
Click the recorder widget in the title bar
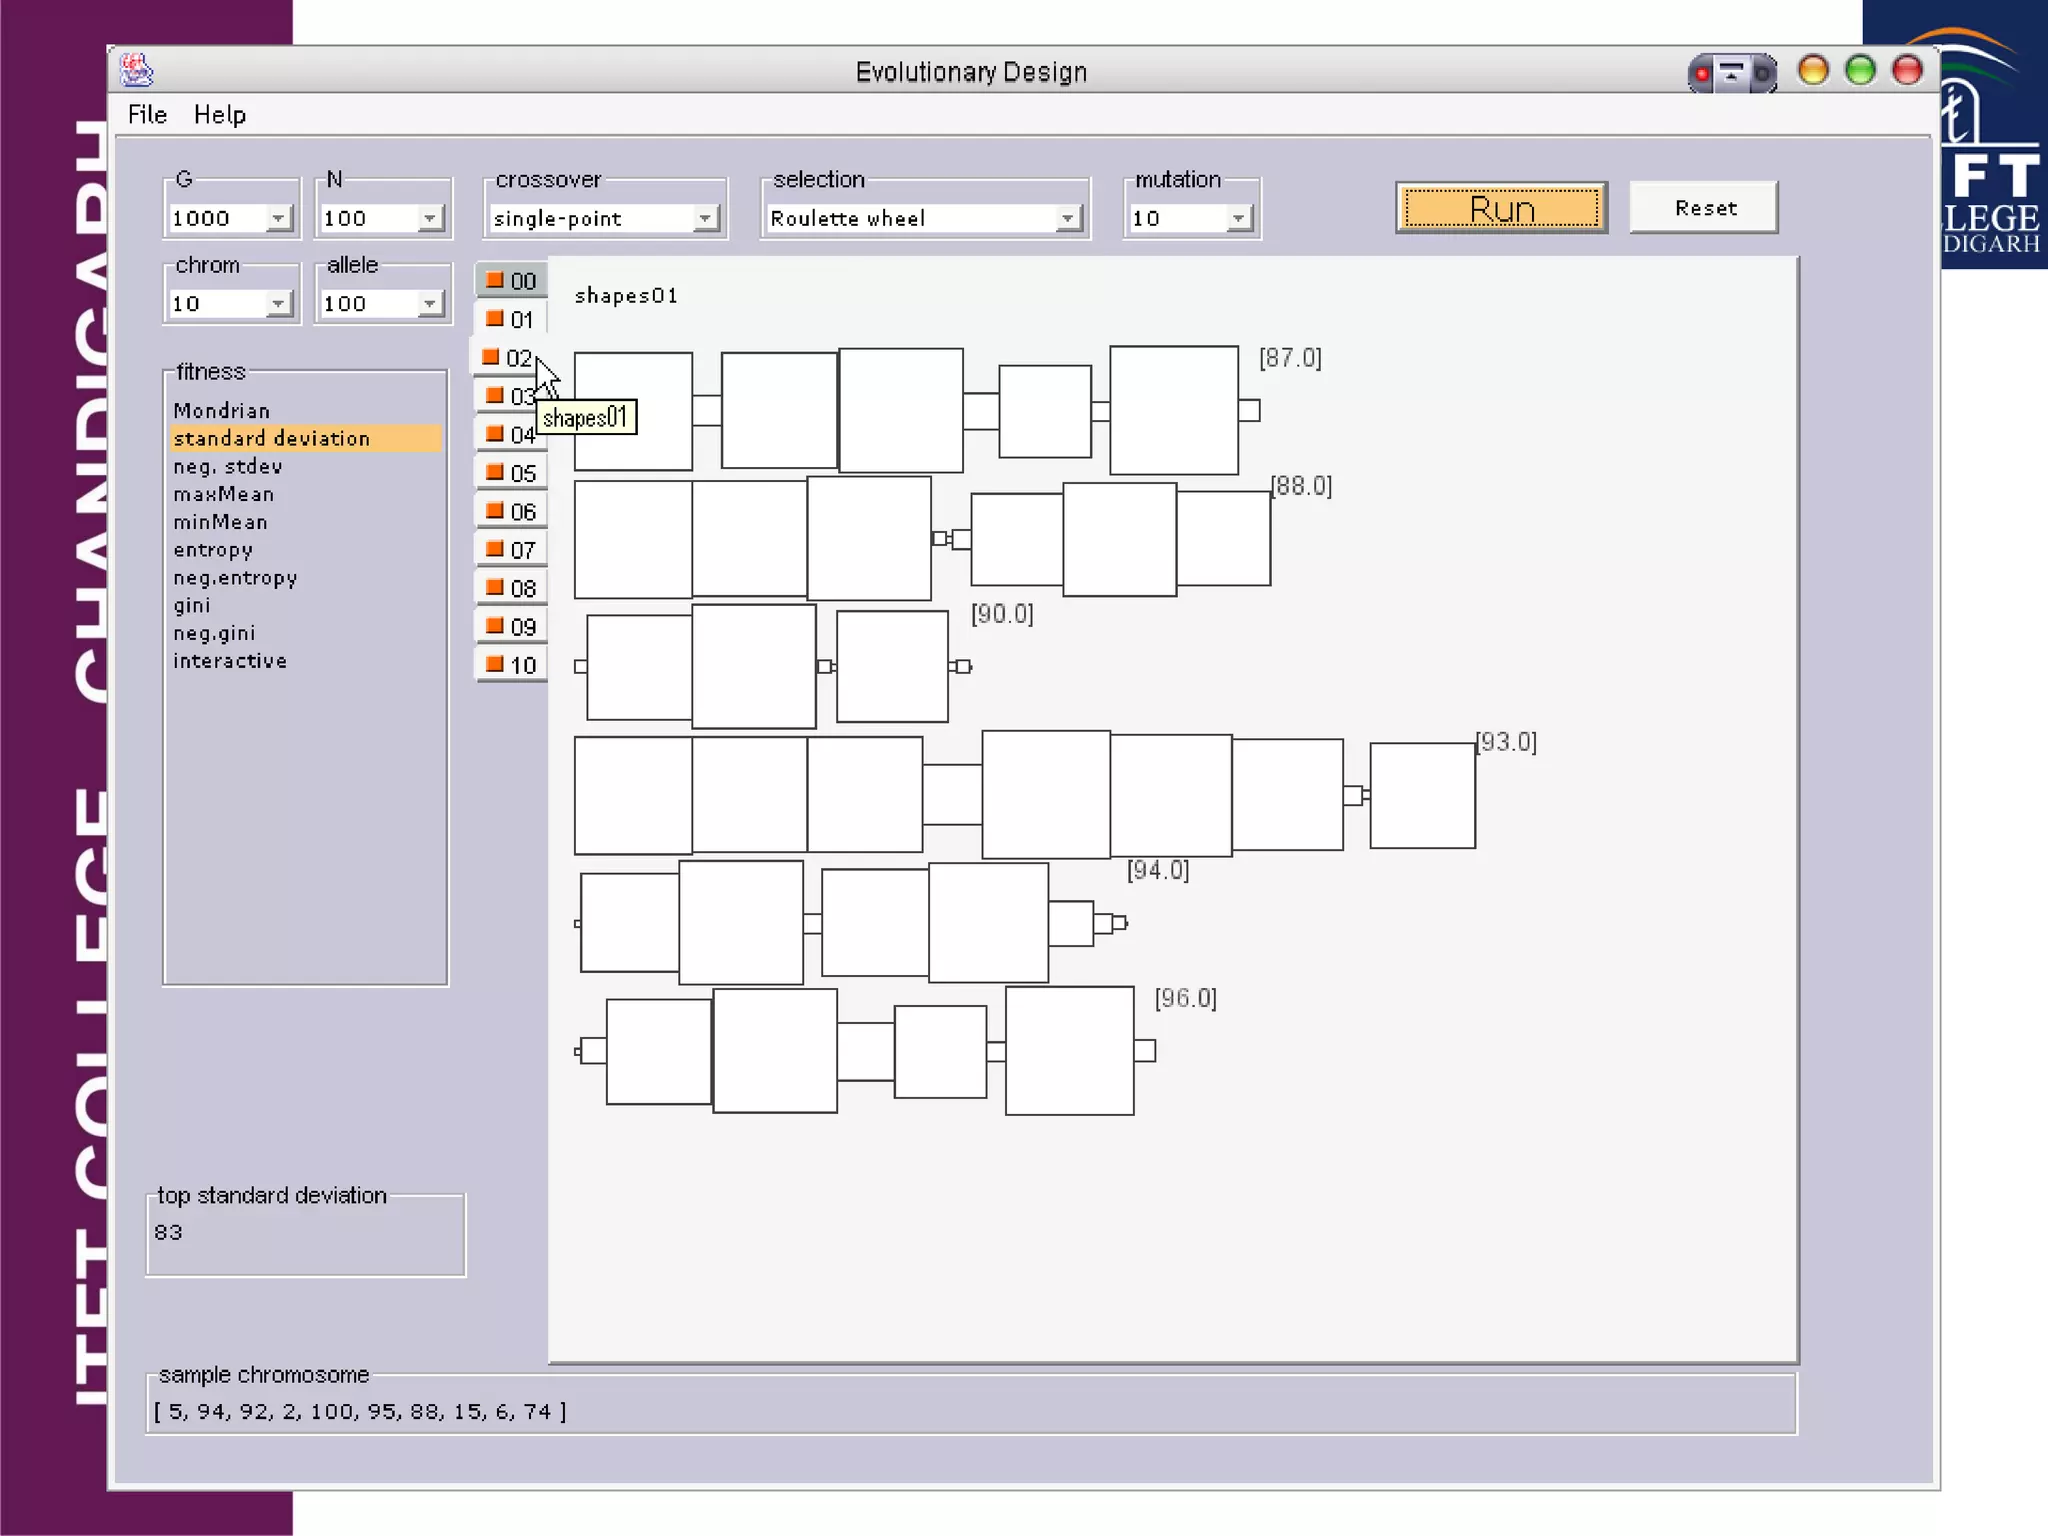(x=1731, y=73)
